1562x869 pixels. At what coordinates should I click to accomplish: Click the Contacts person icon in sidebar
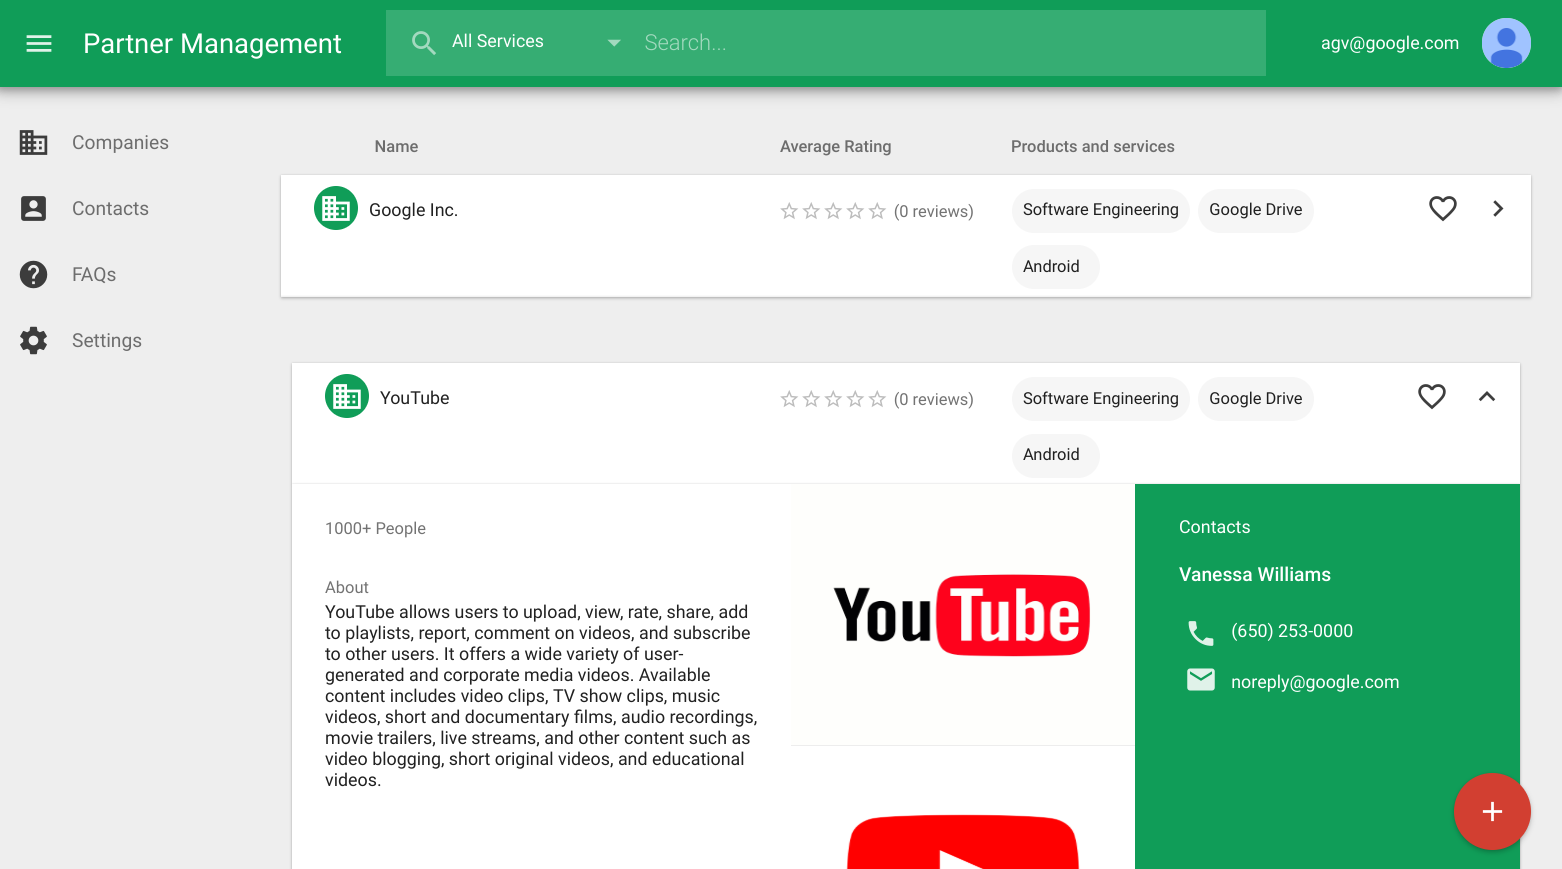(x=34, y=209)
